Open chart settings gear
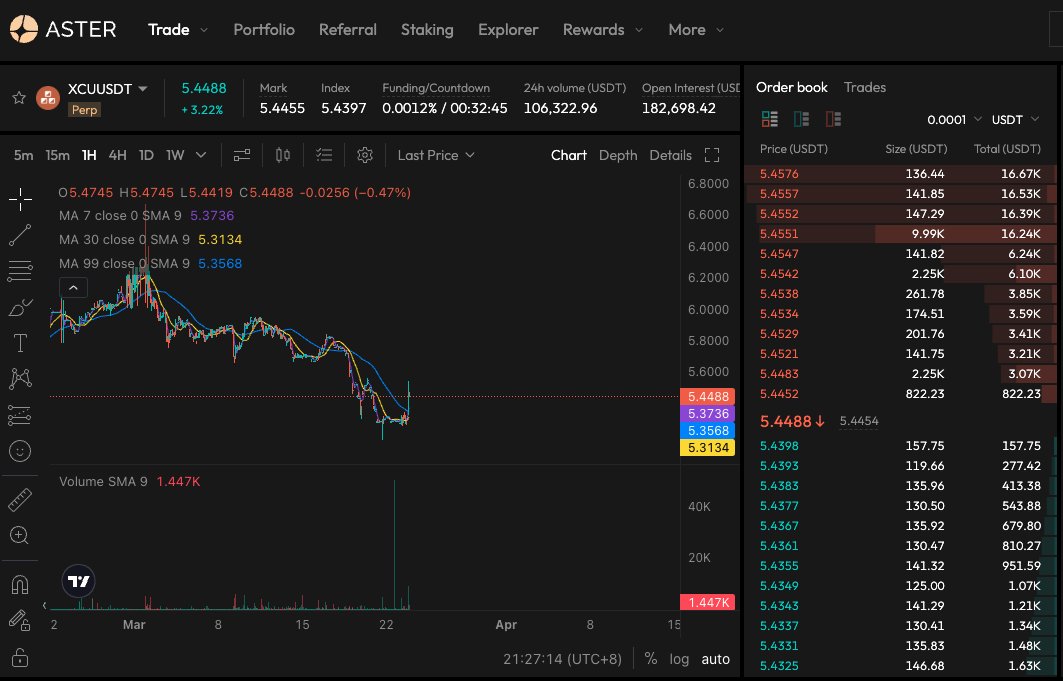The image size is (1063, 681). [365, 155]
